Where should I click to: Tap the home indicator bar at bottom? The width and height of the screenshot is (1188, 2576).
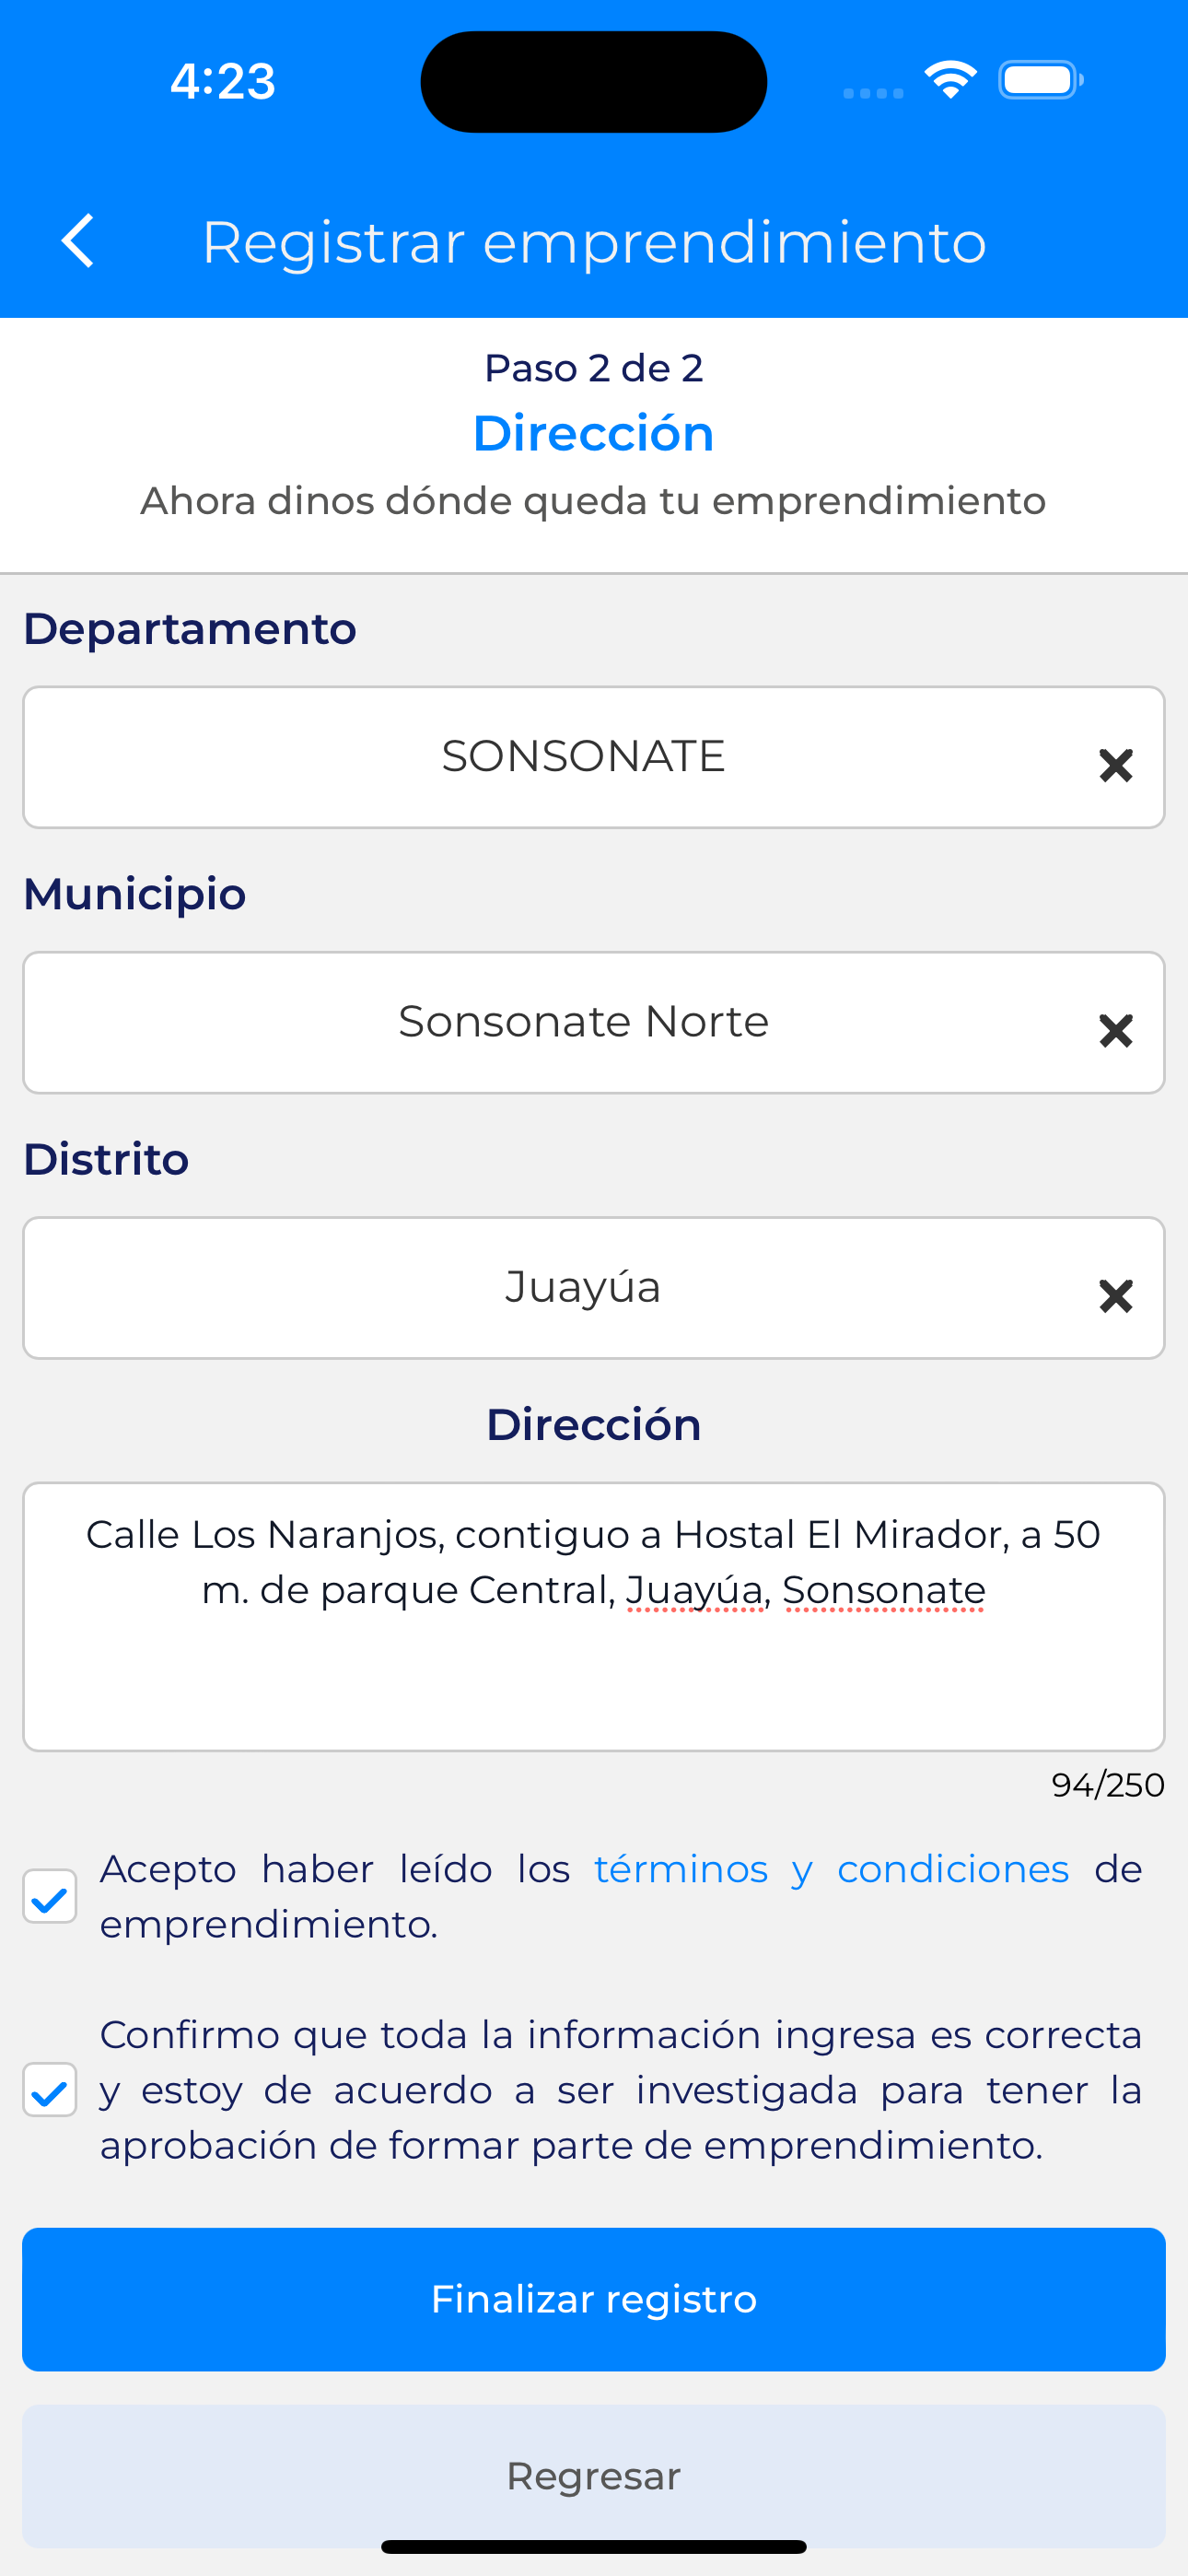pos(594,2546)
